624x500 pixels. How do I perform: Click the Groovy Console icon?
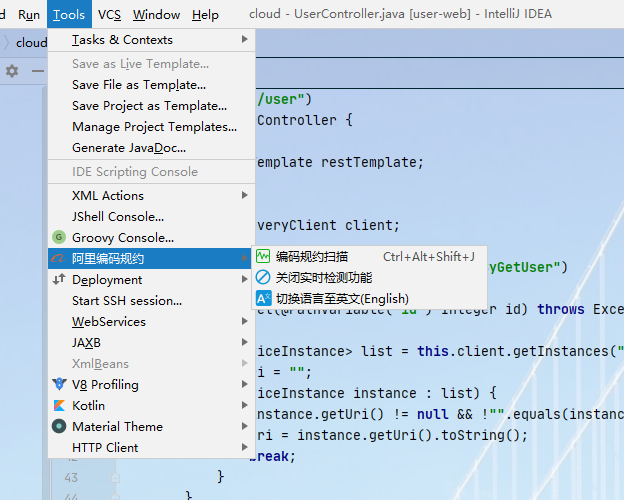(x=59, y=238)
